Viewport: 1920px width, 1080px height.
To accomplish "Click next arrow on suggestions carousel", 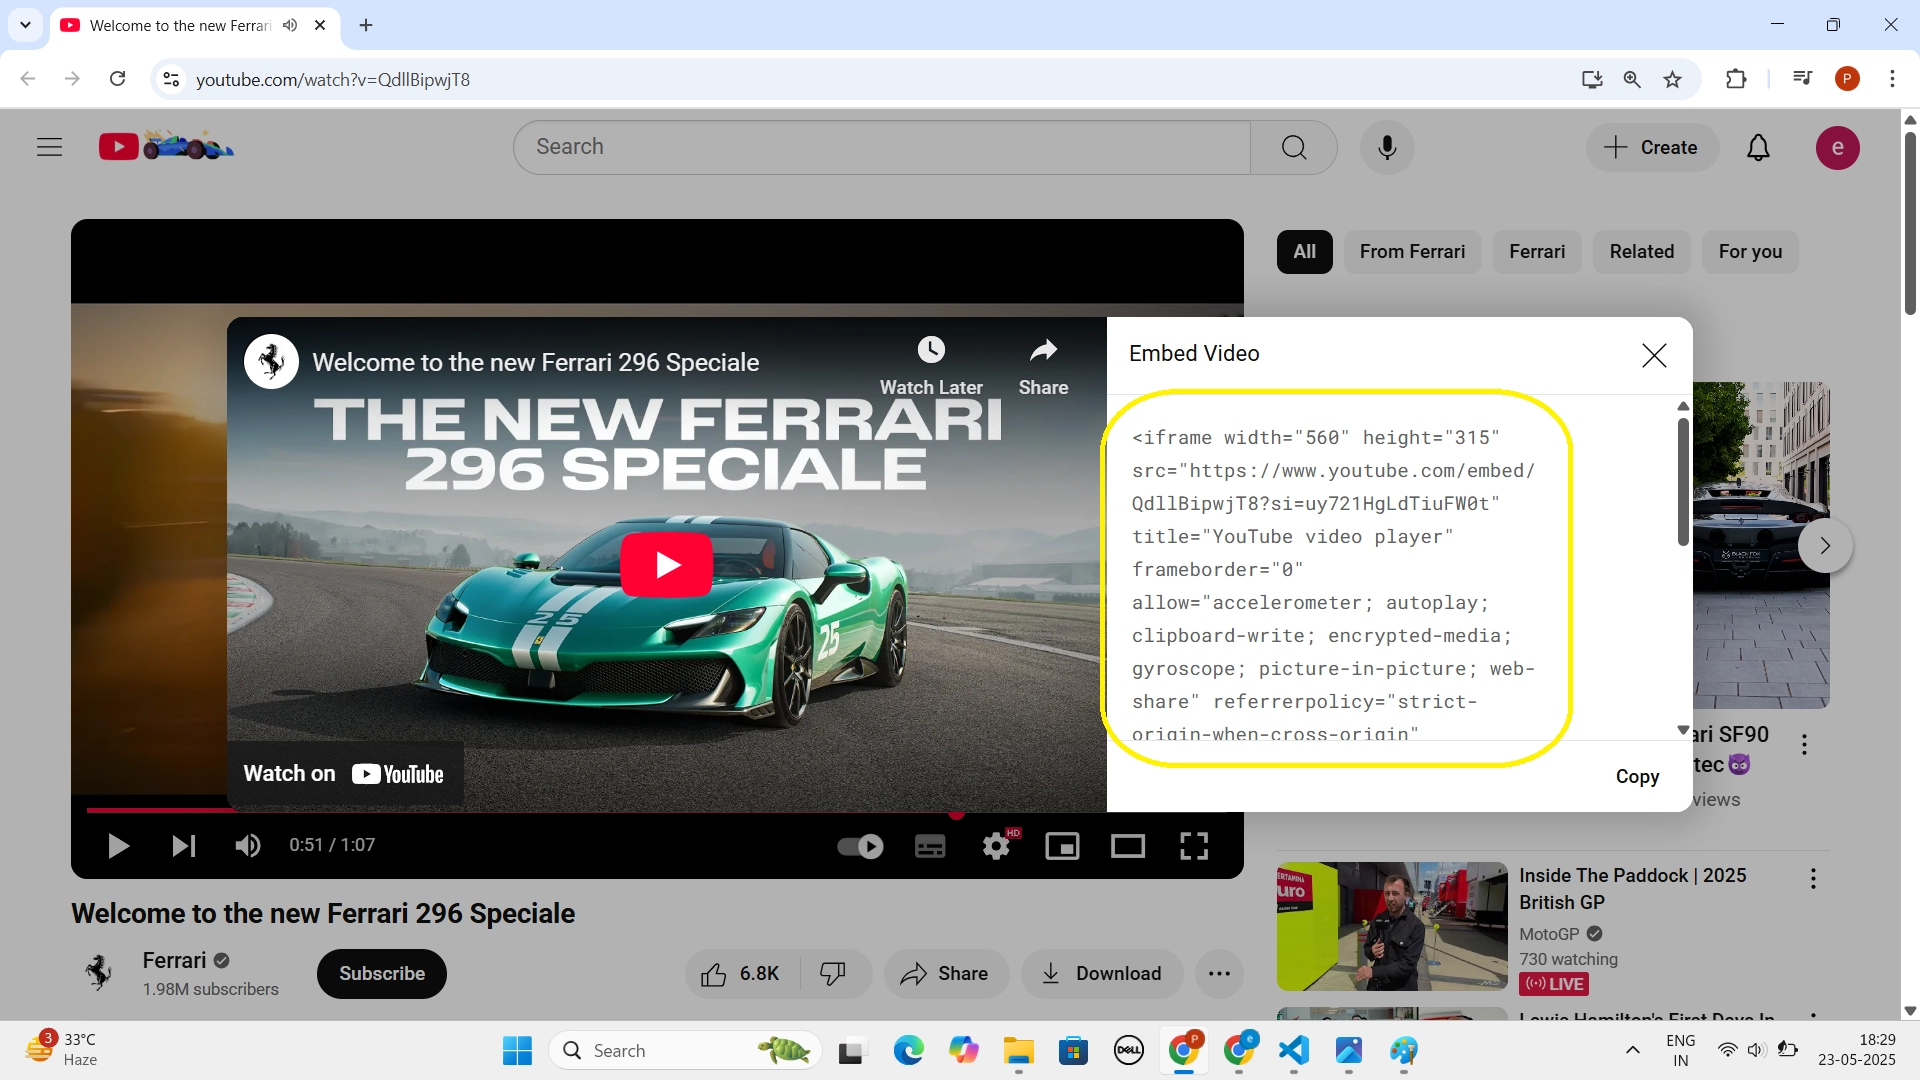I will 1825,546.
